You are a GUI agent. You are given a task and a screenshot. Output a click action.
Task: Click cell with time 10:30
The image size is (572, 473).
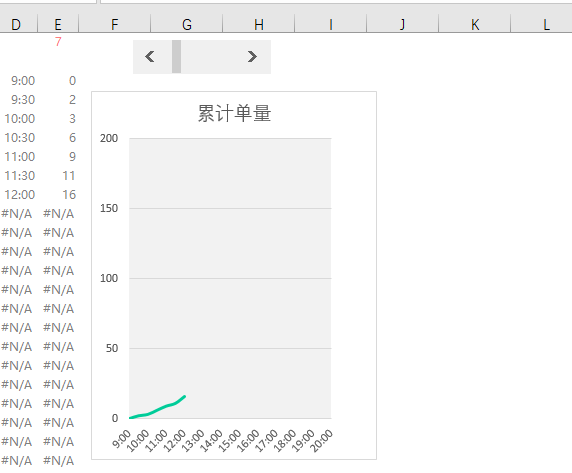point(20,137)
